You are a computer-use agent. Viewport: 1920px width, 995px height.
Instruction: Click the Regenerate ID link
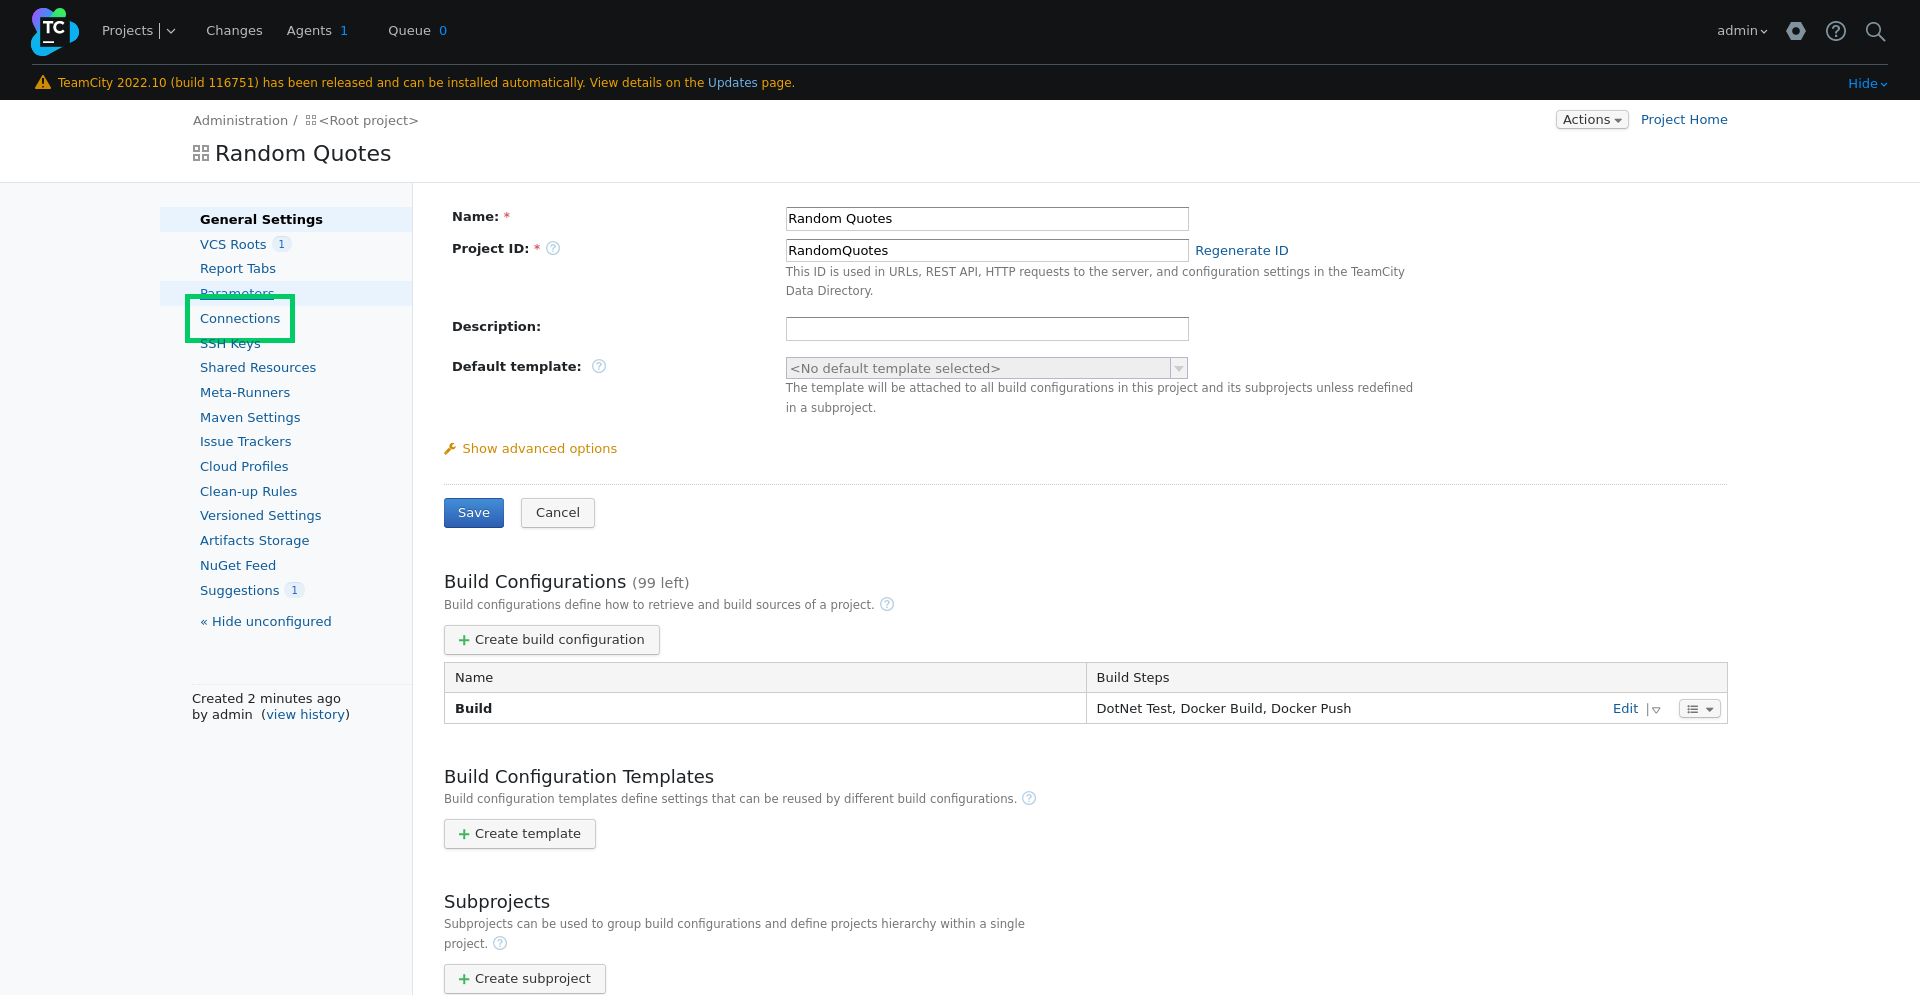click(x=1242, y=251)
